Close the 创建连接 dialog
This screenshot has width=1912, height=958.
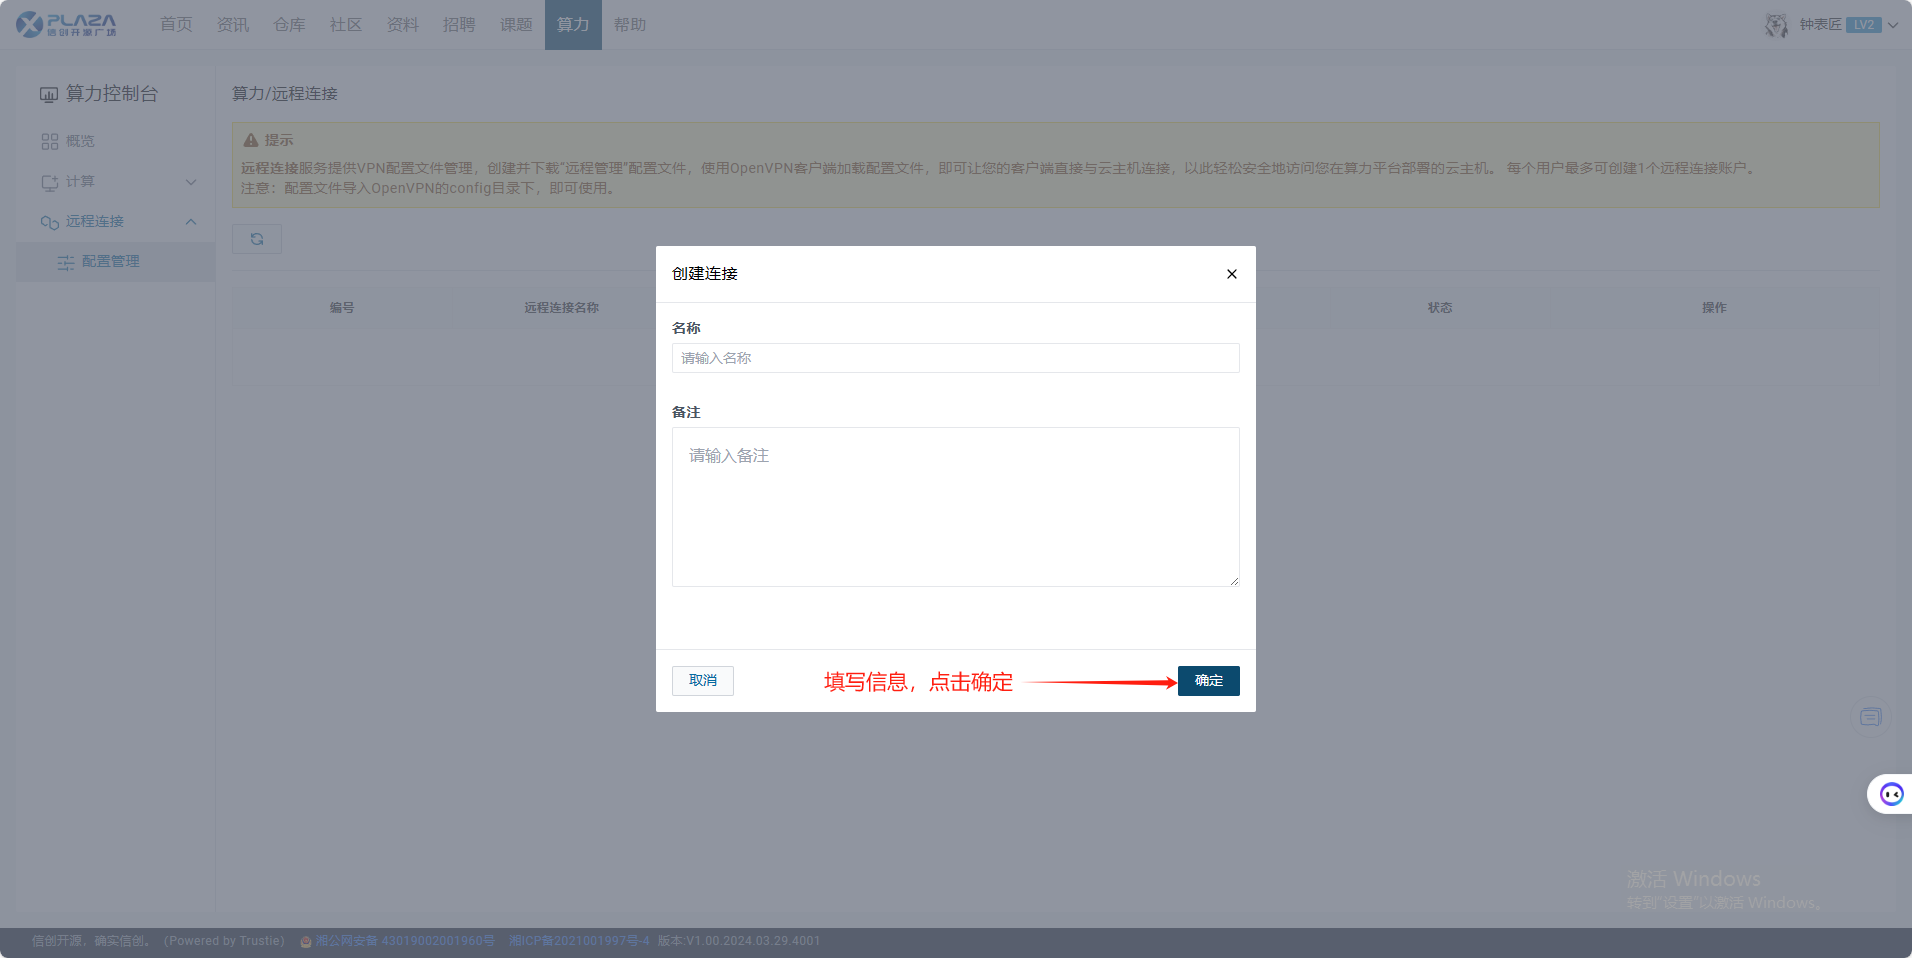pos(1231,274)
